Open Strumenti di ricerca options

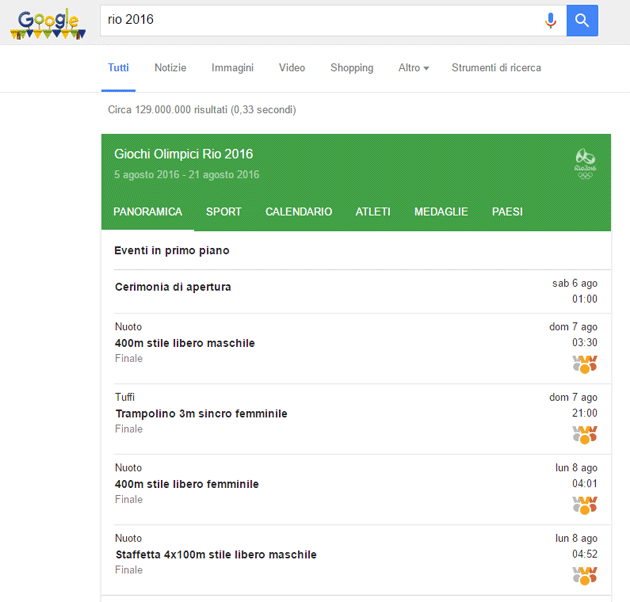point(496,68)
